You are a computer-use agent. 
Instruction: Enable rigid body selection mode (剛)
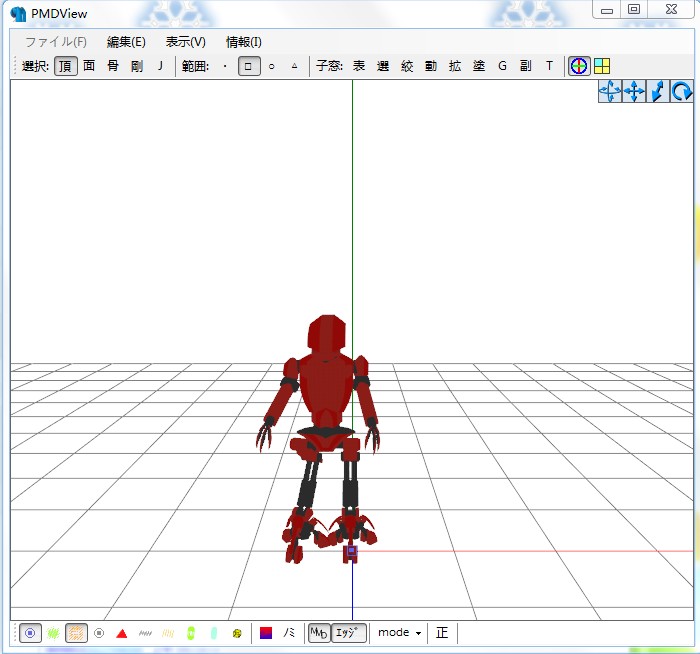pyautogui.click(x=137, y=66)
